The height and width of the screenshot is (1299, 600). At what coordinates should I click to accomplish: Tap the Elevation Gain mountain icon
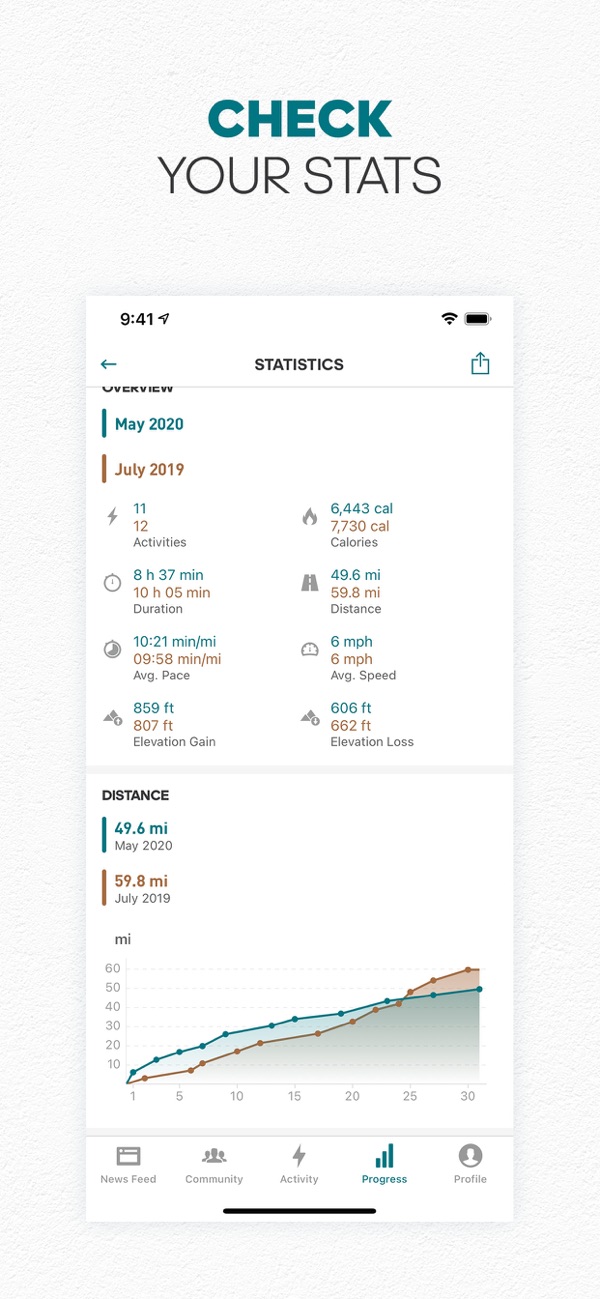[112, 717]
